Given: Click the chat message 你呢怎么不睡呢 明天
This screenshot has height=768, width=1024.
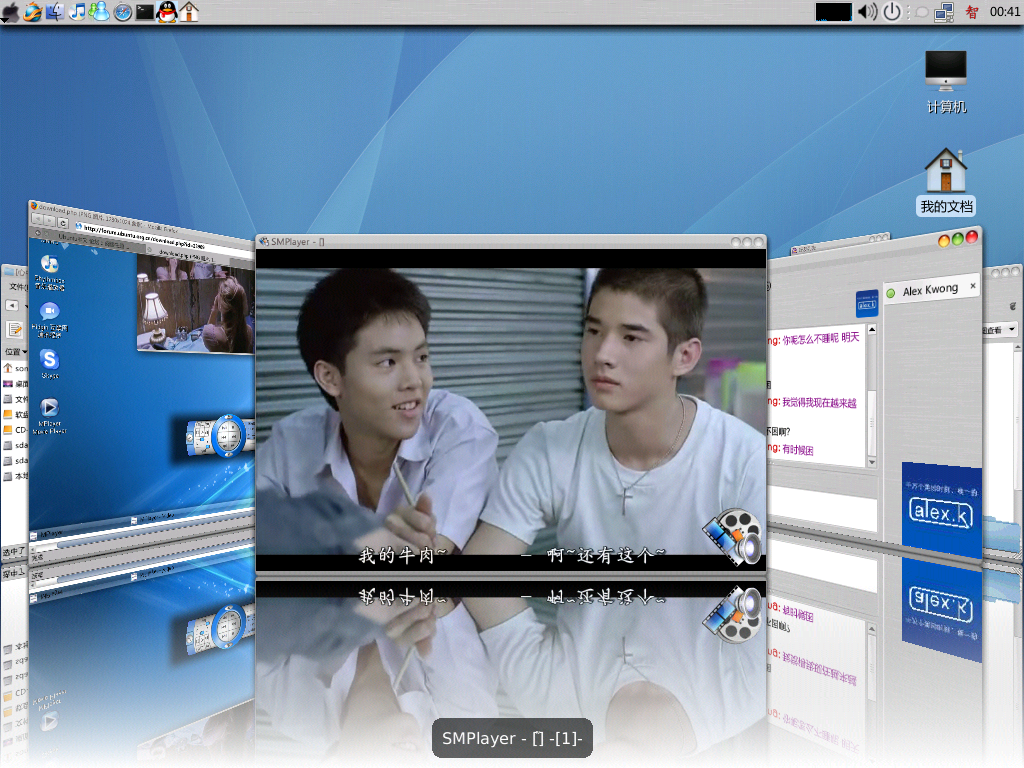Looking at the screenshot, I should tap(820, 338).
